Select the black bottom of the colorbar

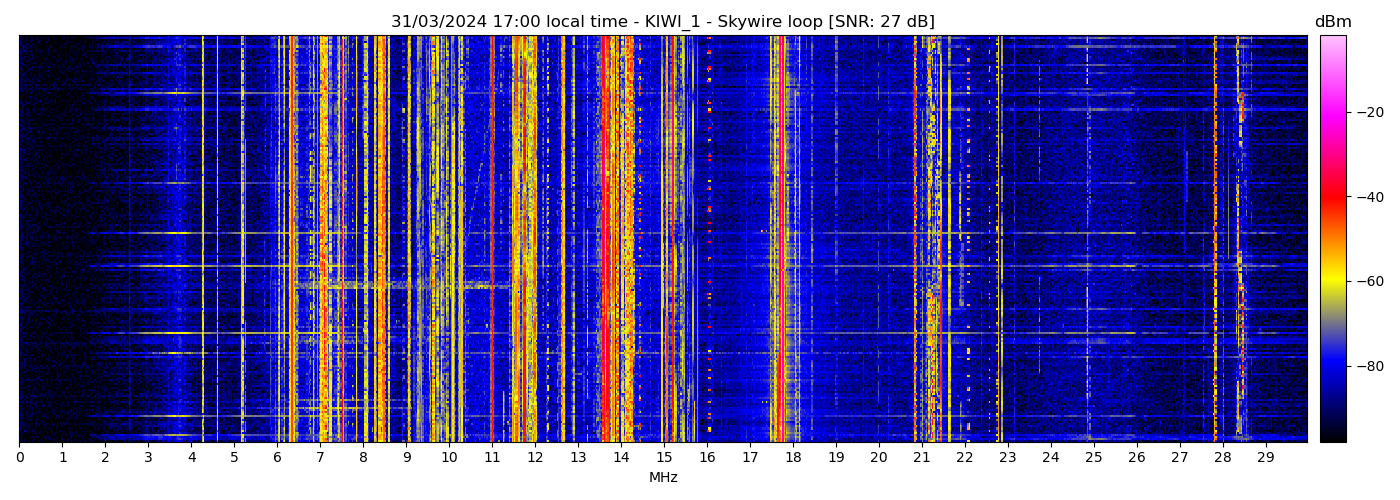pyautogui.click(x=1332, y=434)
